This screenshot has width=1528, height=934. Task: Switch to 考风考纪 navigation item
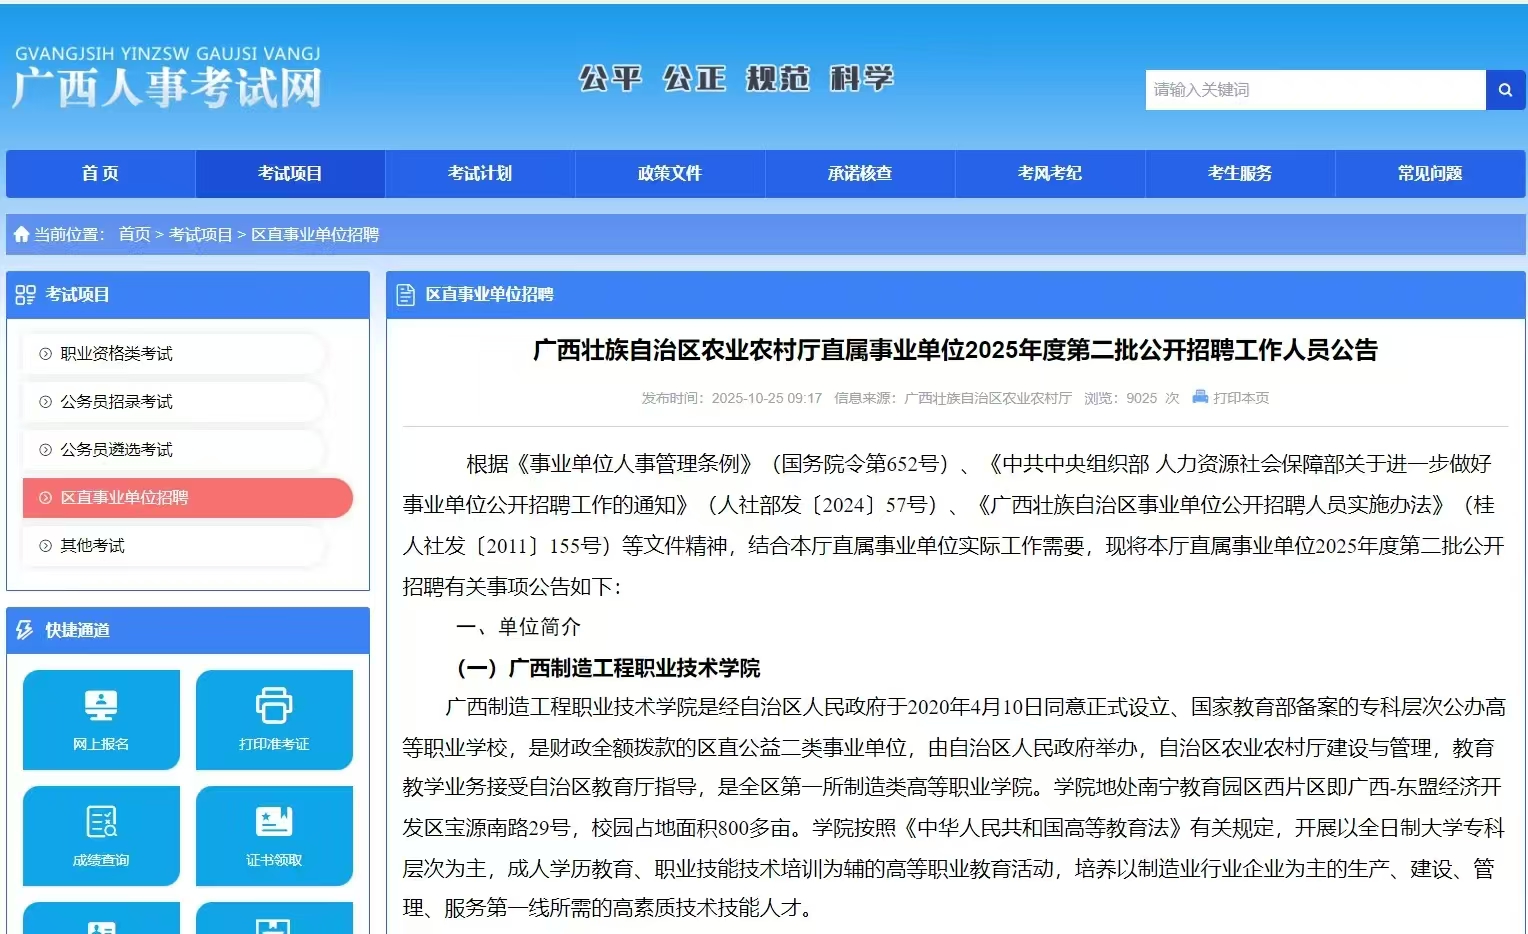tap(1050, 173)
